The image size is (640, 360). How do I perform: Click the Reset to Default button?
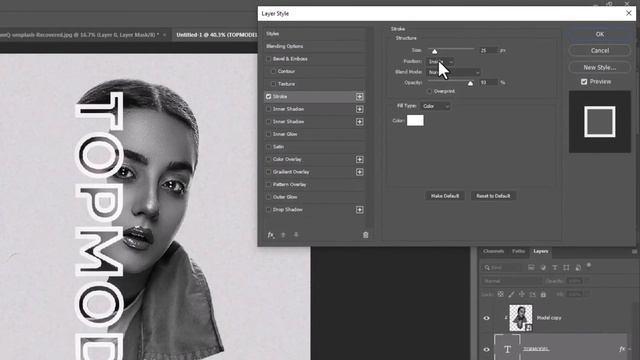pos(493,196)
